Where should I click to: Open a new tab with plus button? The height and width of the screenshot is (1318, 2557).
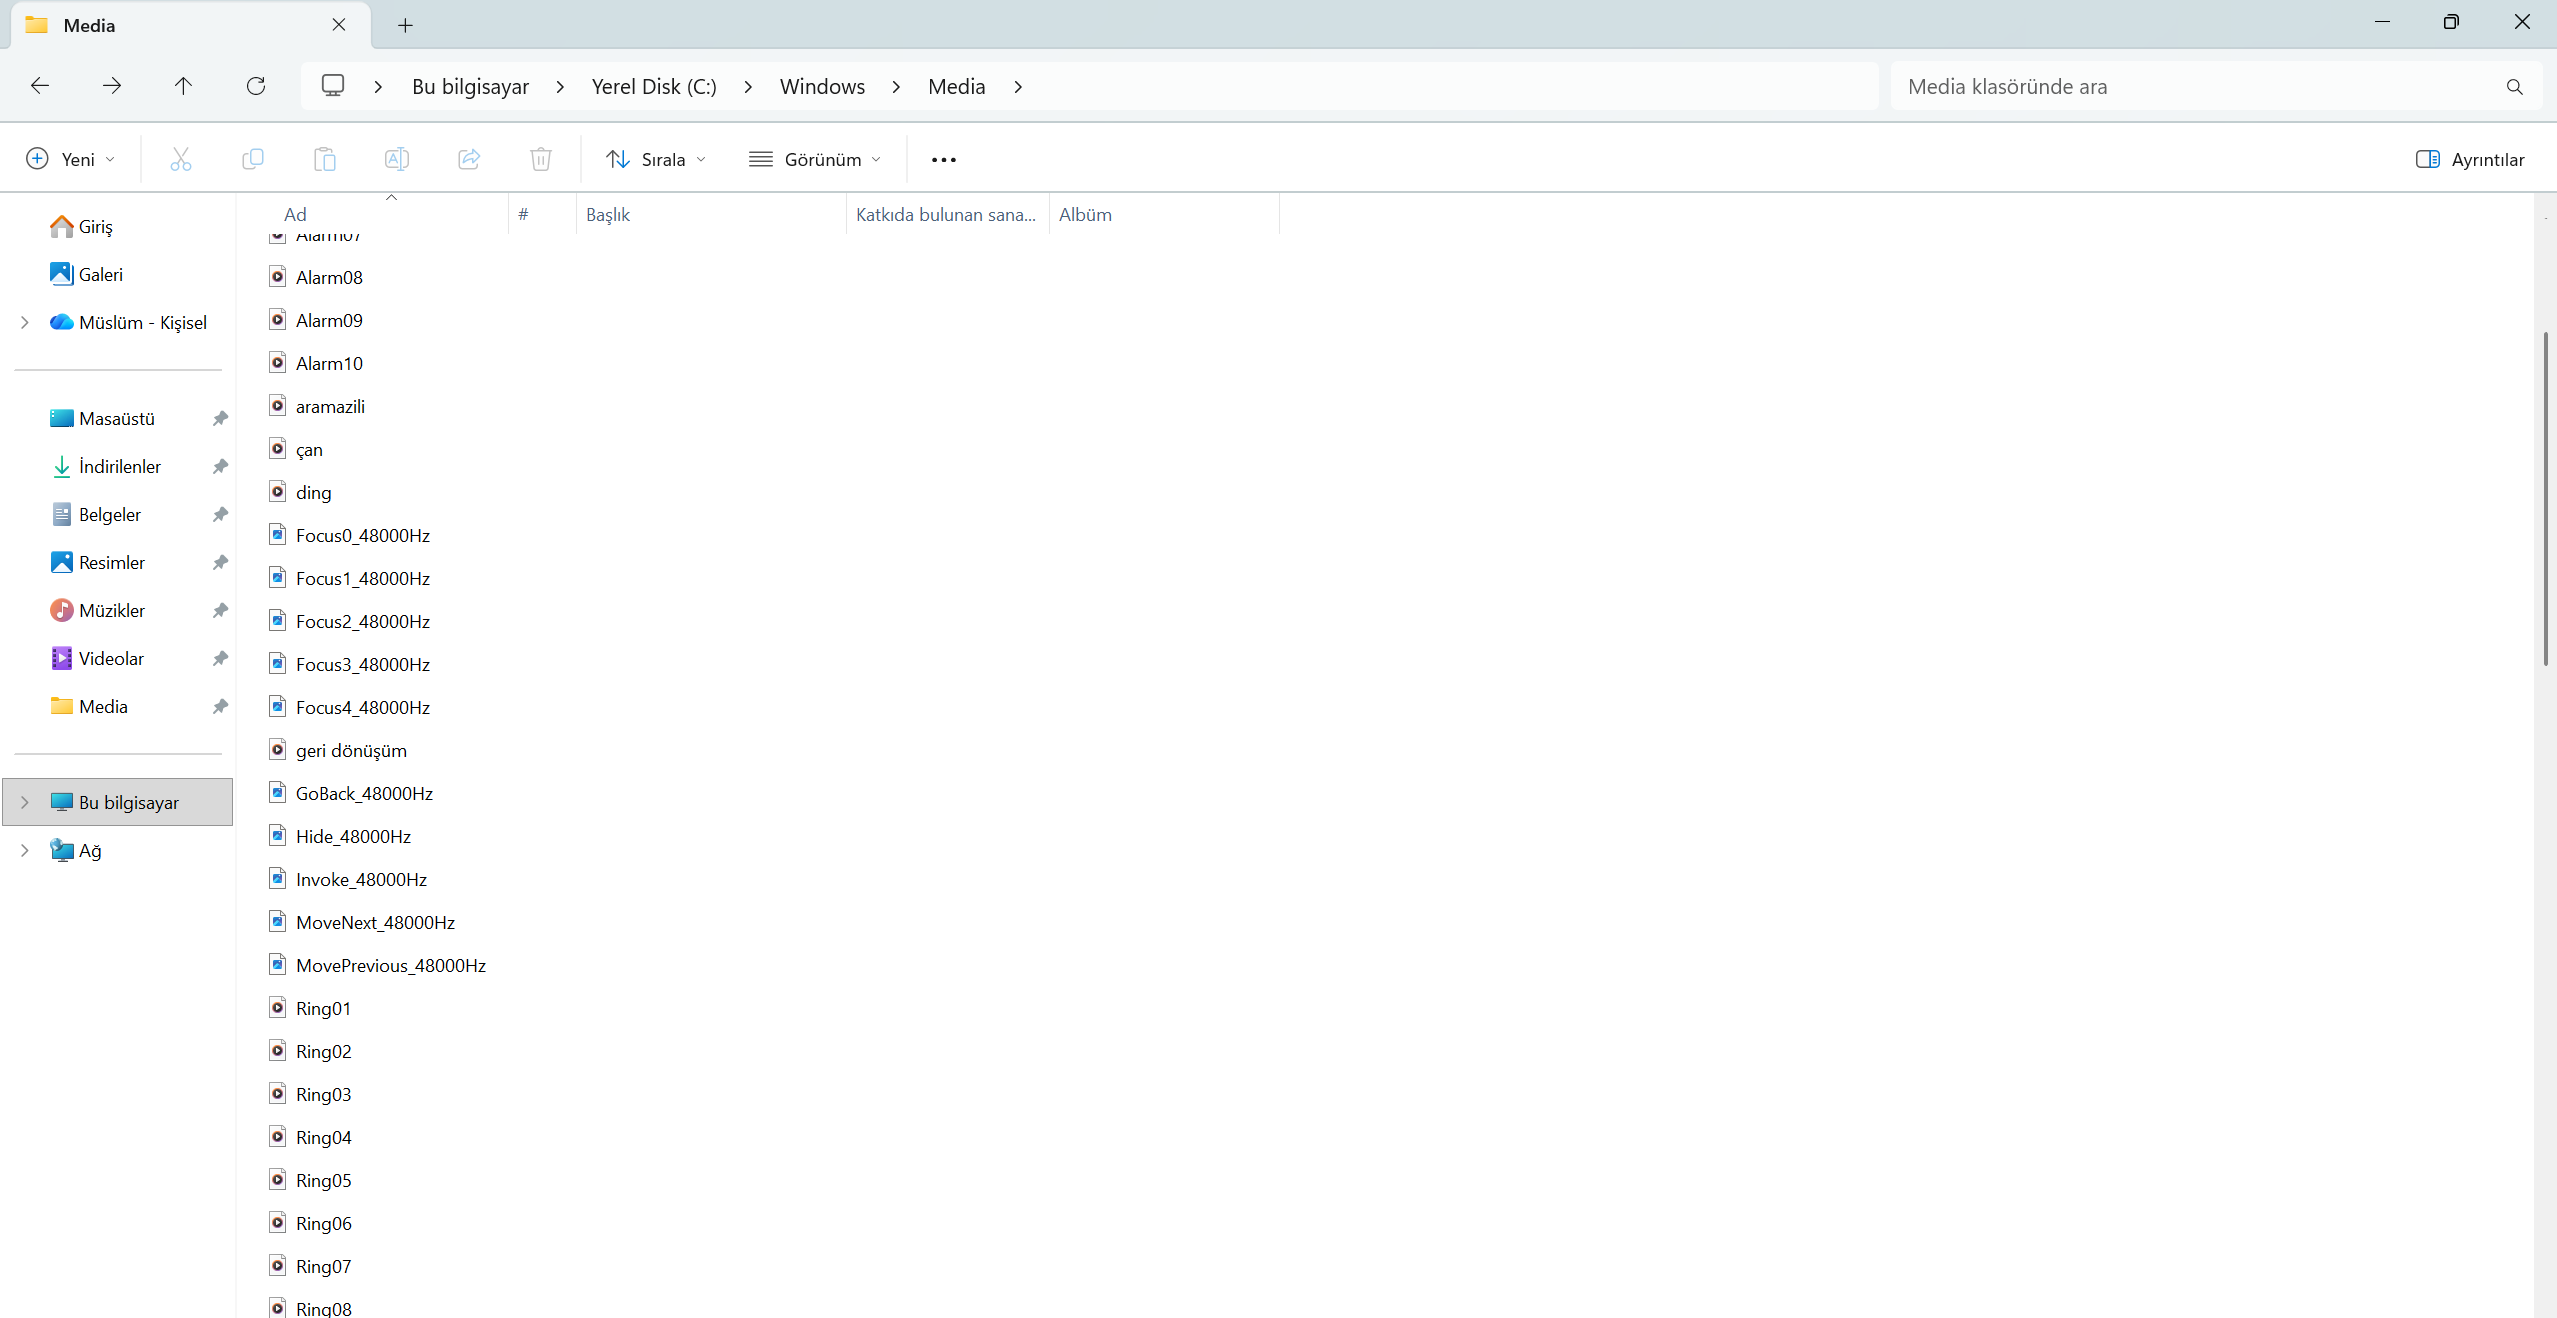[405, 25]
